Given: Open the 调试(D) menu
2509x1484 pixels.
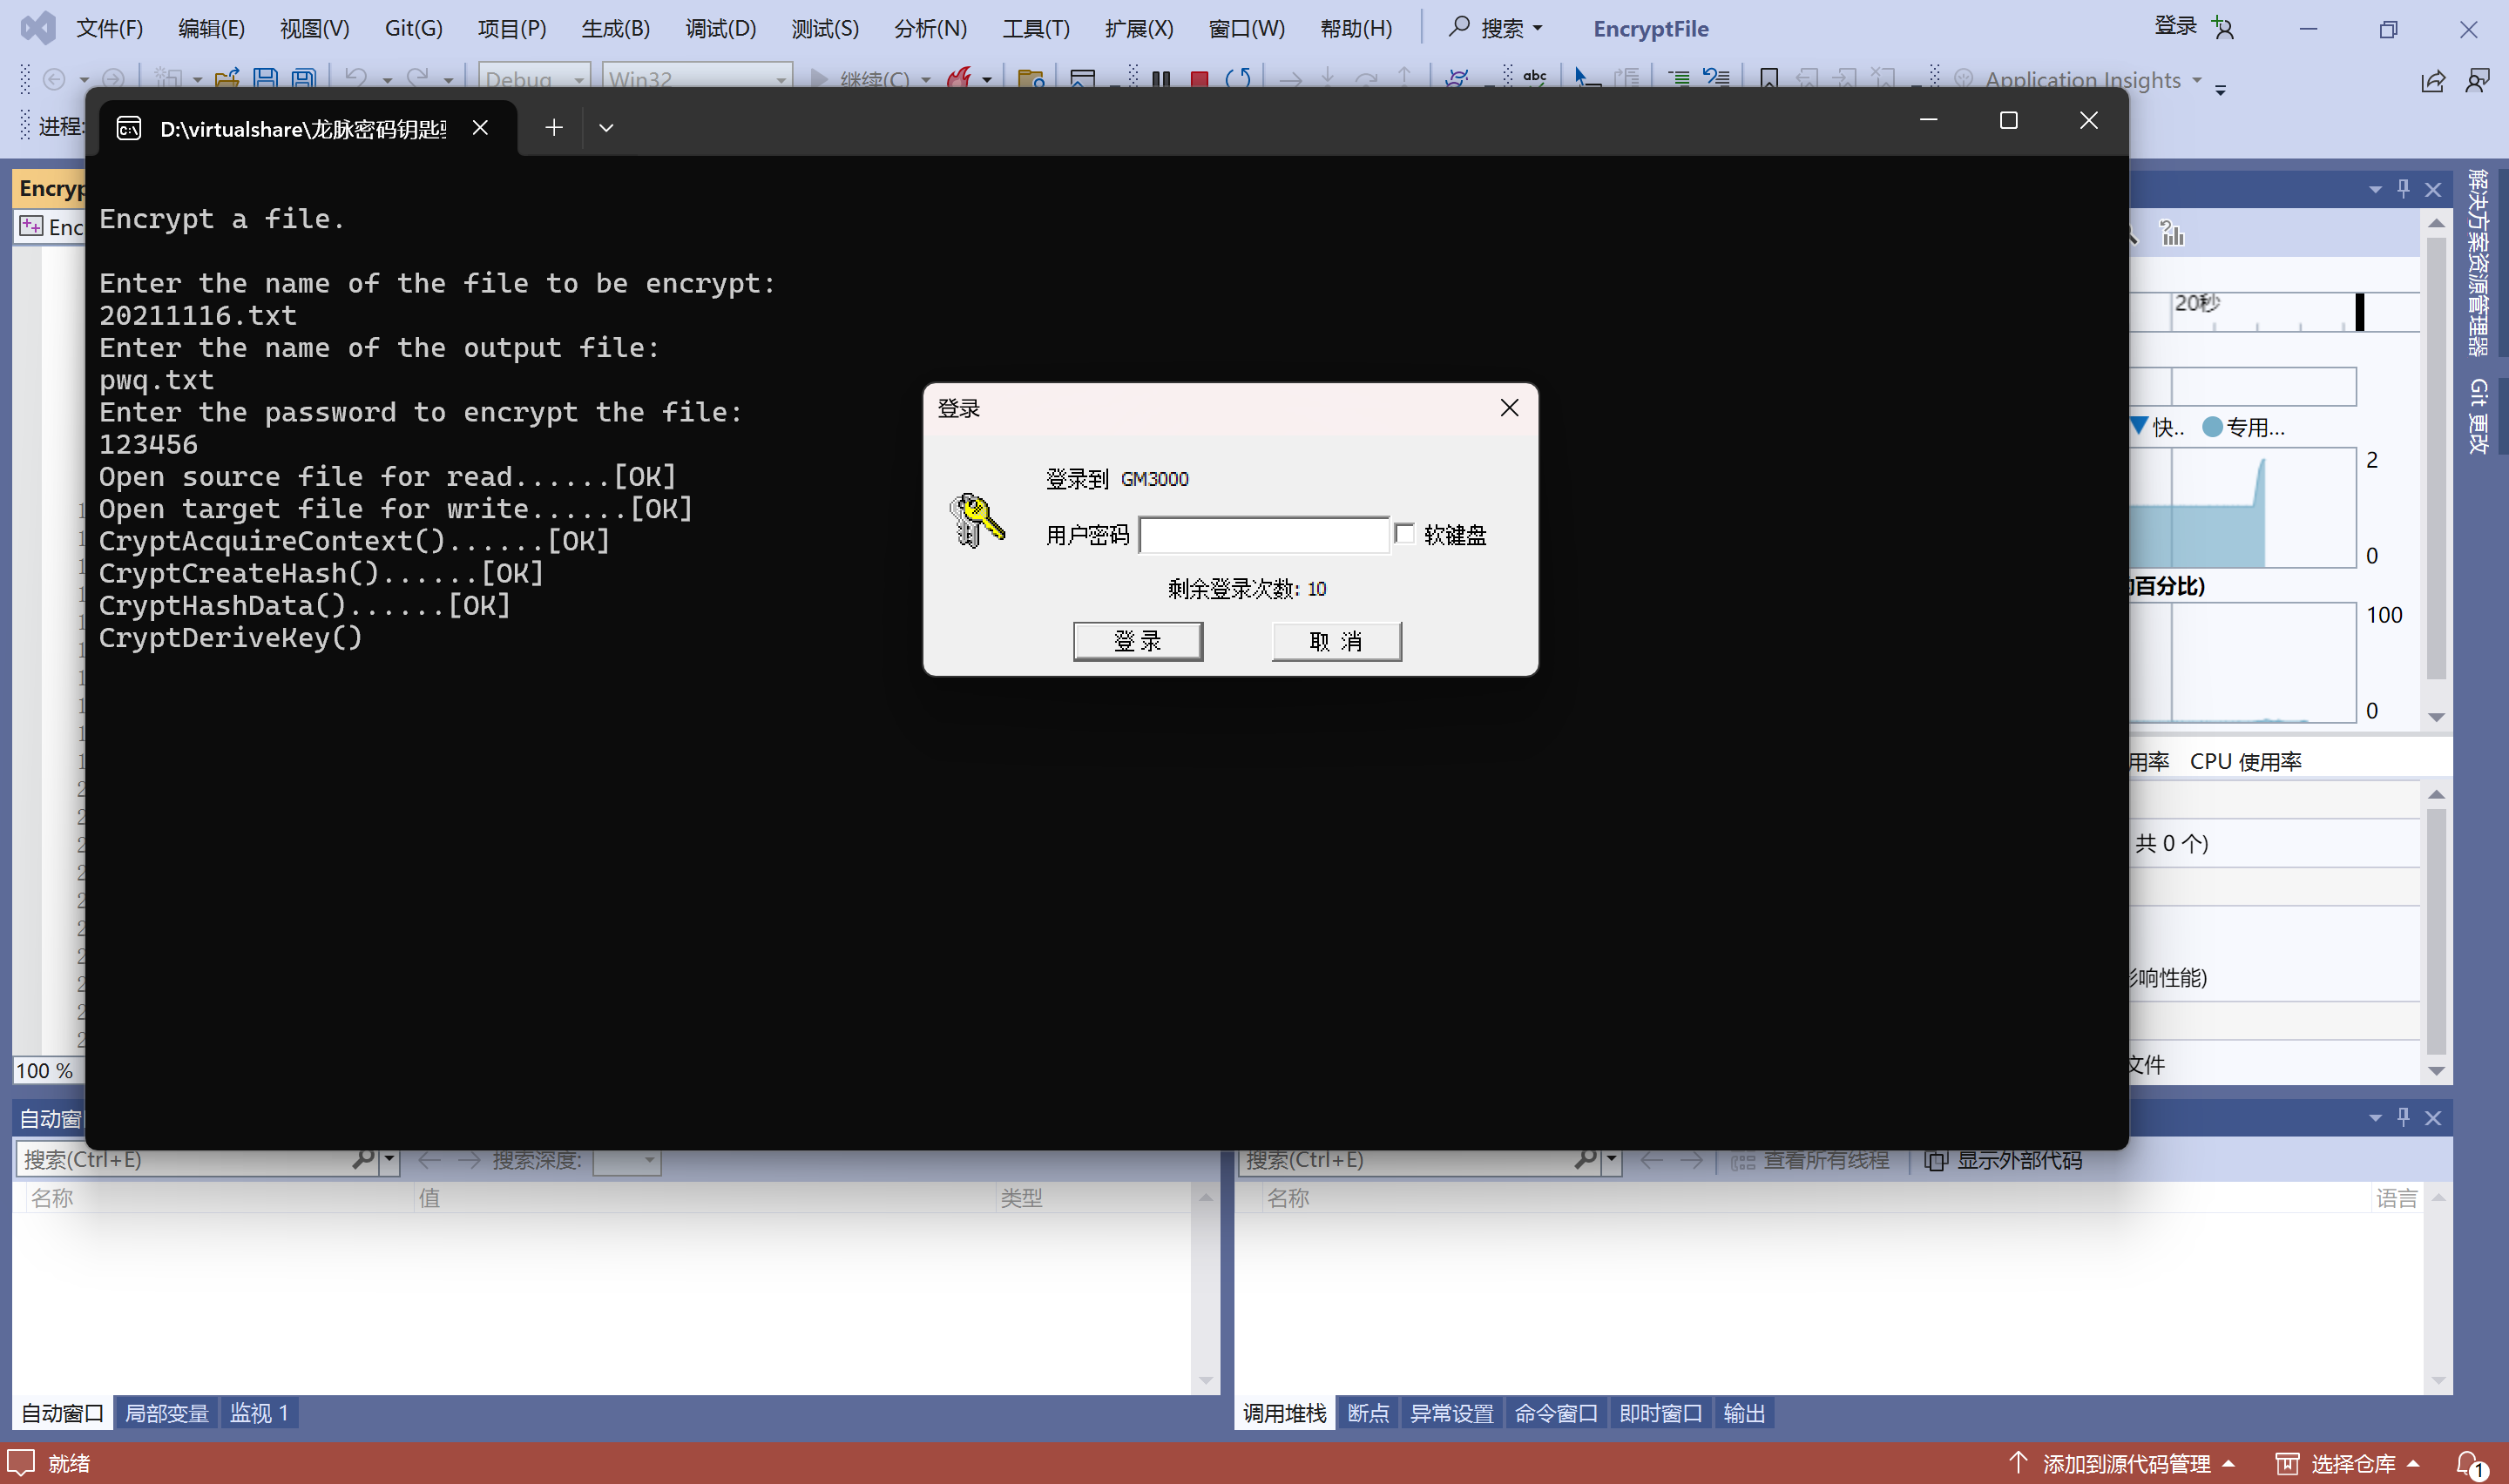Looking at the screenshot, I should point(720,28).
